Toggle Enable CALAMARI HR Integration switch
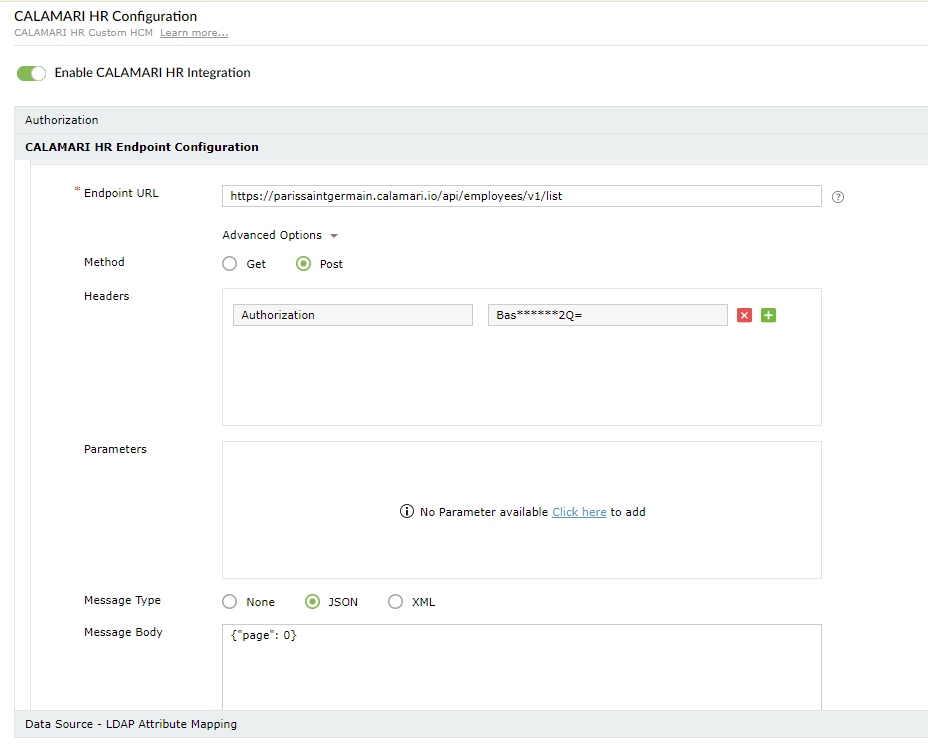The image size is (928, 747). click(32, 73)
